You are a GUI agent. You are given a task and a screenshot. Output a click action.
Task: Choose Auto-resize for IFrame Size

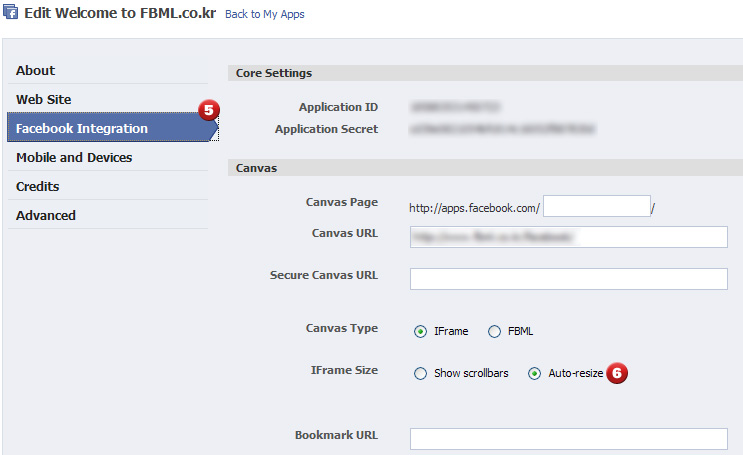tap(535, 373)
